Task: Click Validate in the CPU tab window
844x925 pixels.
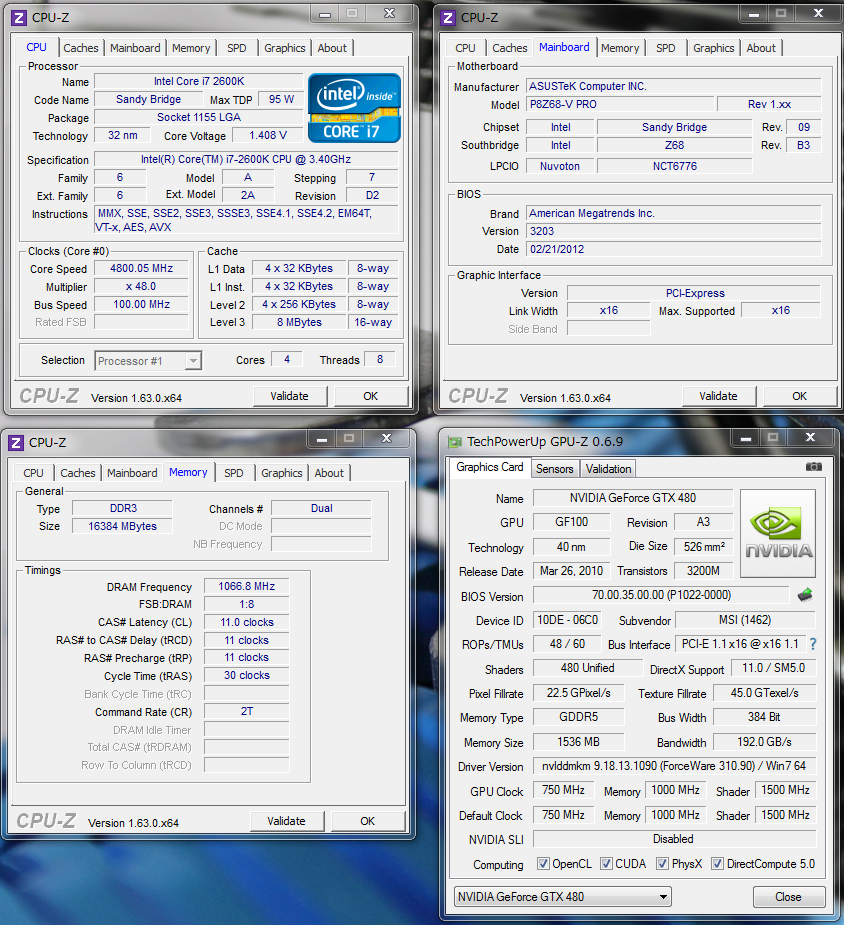Action: (x=290, y=396)
